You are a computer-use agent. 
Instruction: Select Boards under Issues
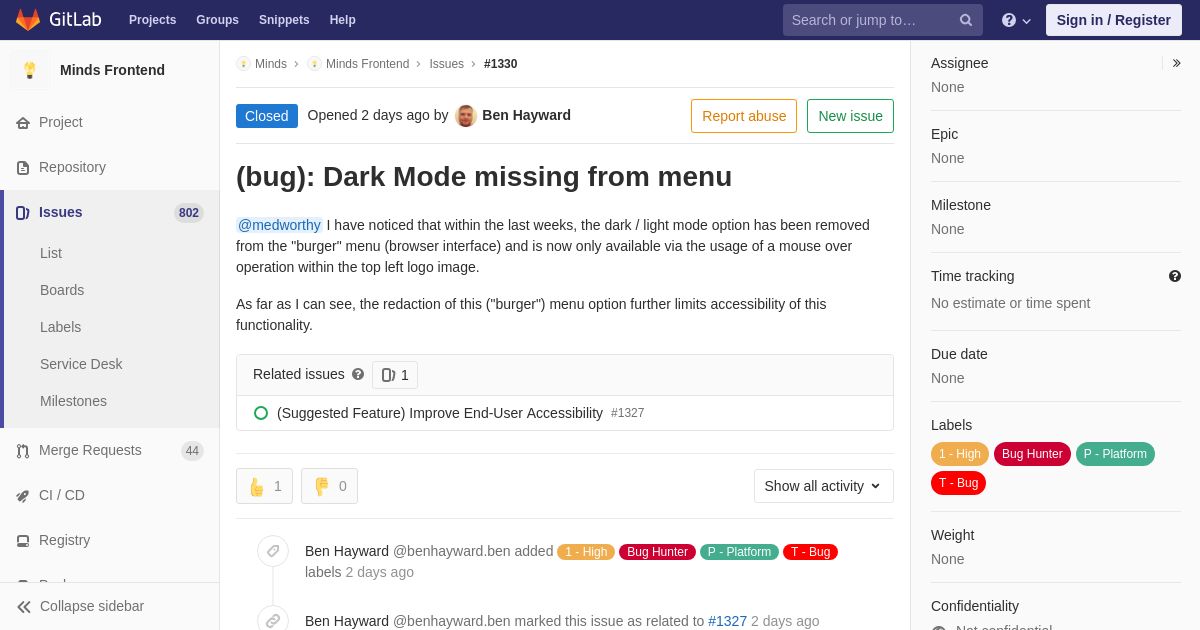62,290
